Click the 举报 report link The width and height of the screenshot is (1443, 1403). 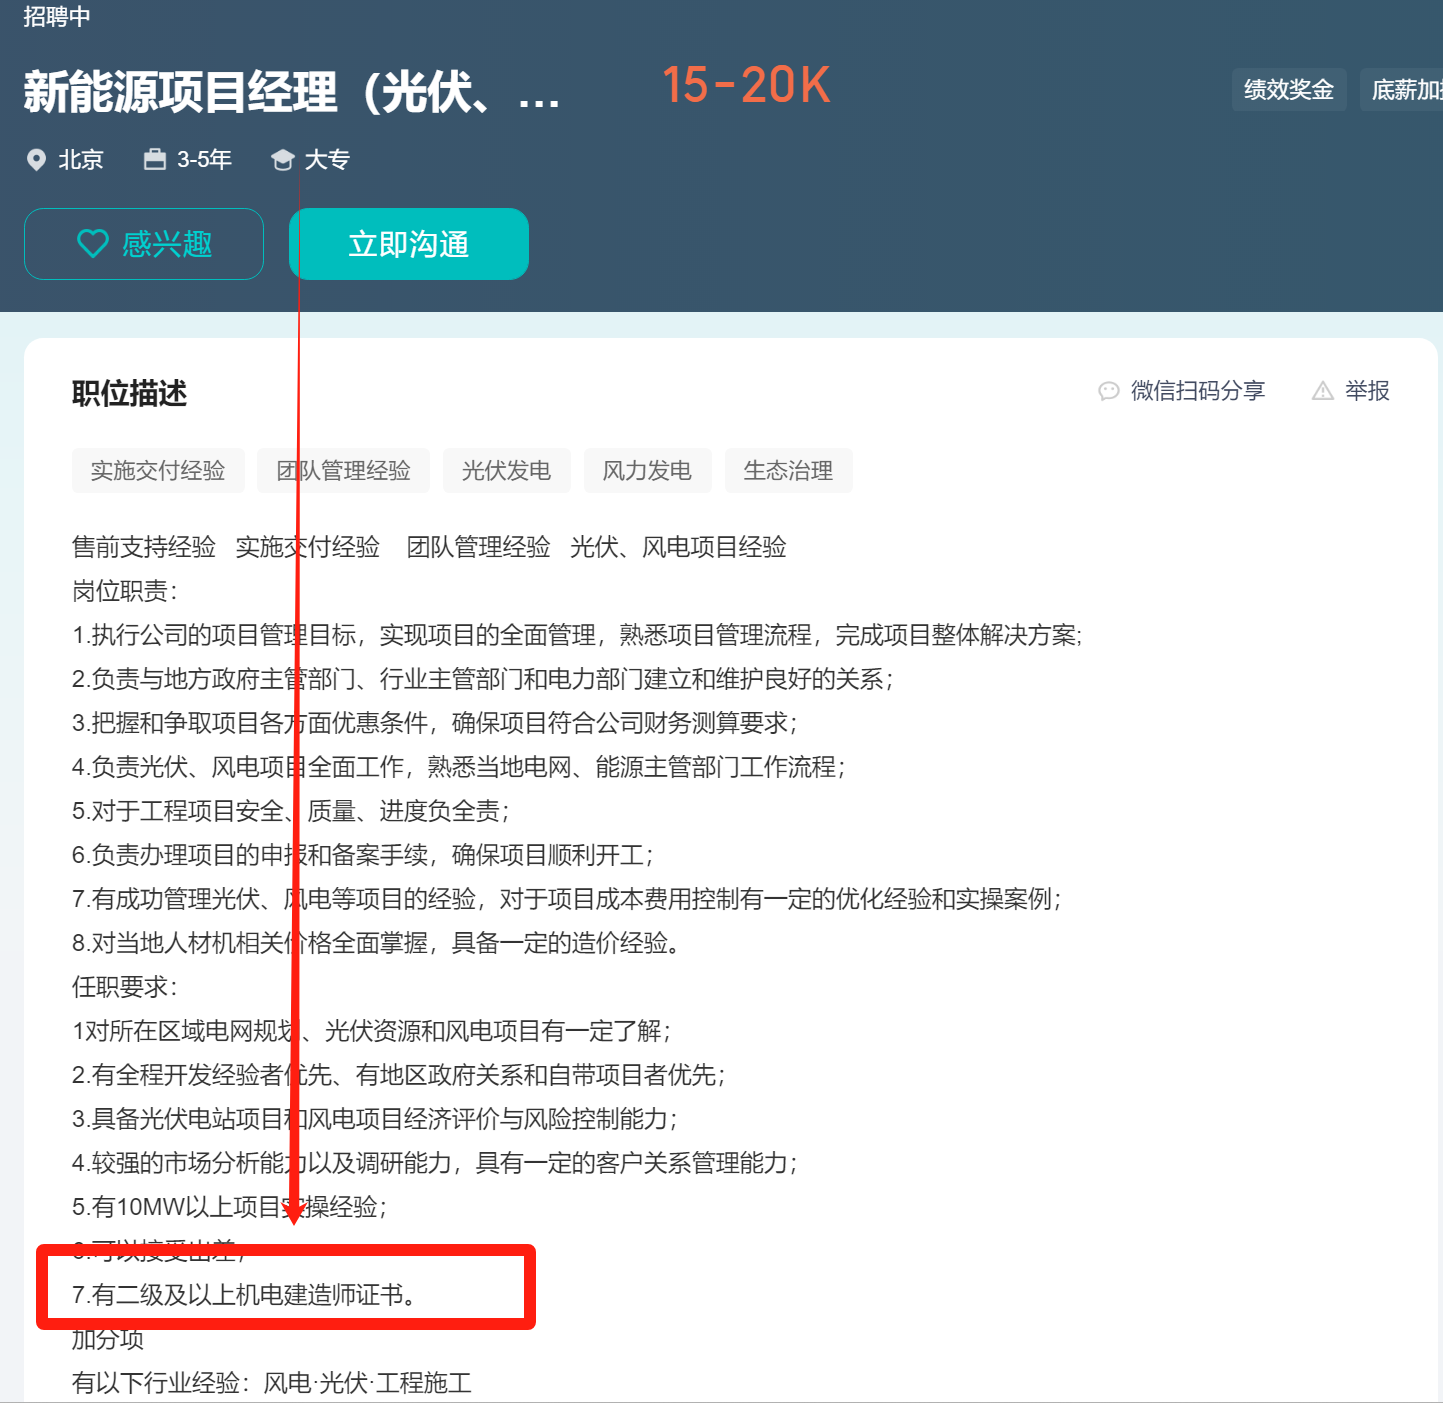[x=1367, y=391]
